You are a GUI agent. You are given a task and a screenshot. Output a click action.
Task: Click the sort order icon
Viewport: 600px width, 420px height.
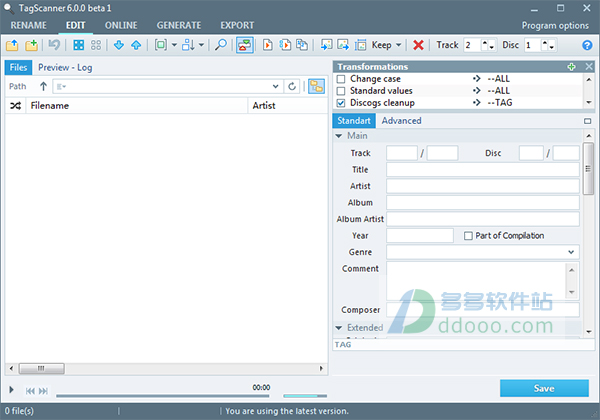(188, 45)
